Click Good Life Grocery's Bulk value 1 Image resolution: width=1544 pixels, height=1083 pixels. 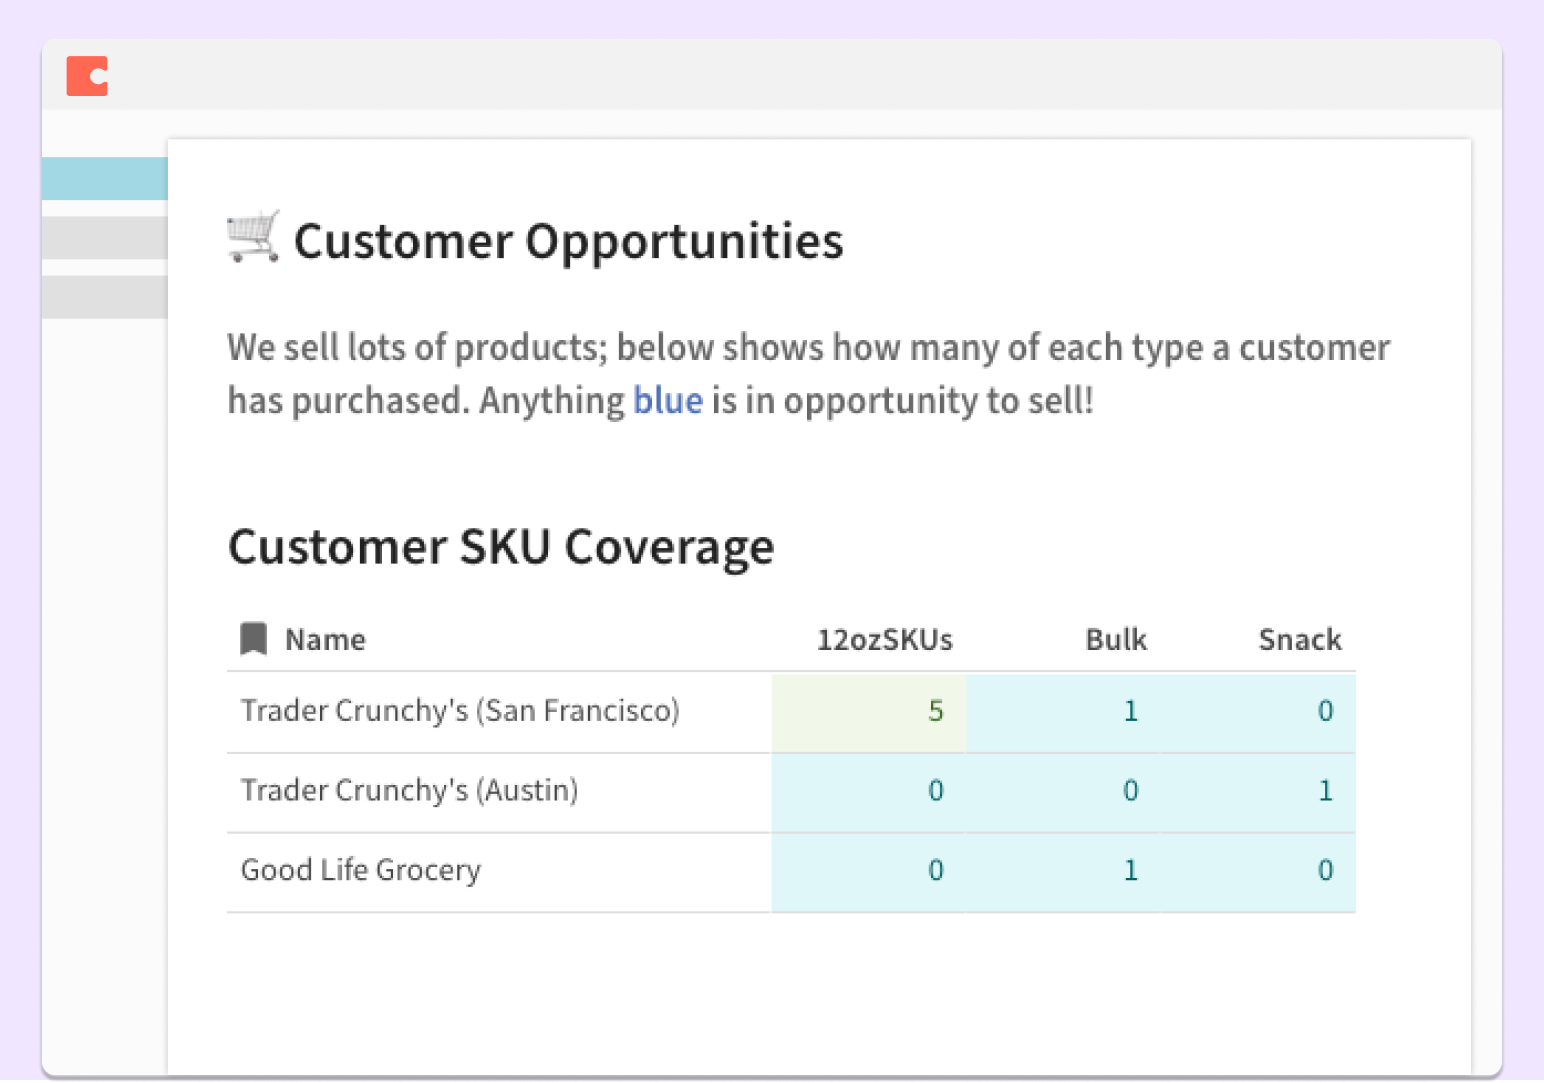(1062, 872)
